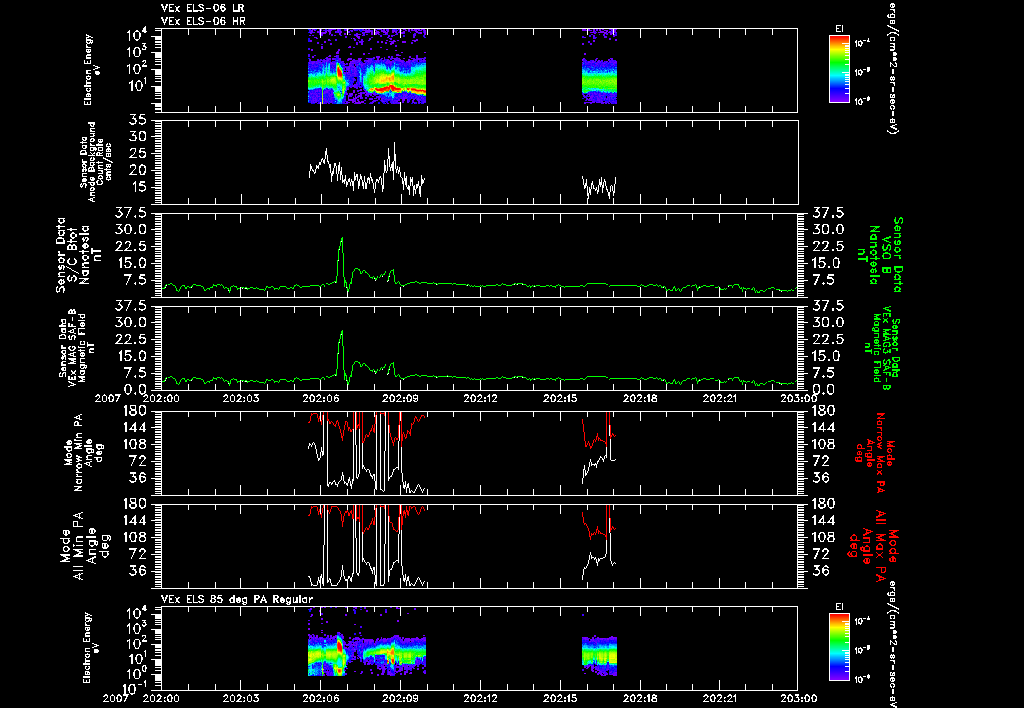Select the 'Mode Narrow Min PA Angle' label
This screenshot has width=1024, height=708.
click(x=83, y=452)
